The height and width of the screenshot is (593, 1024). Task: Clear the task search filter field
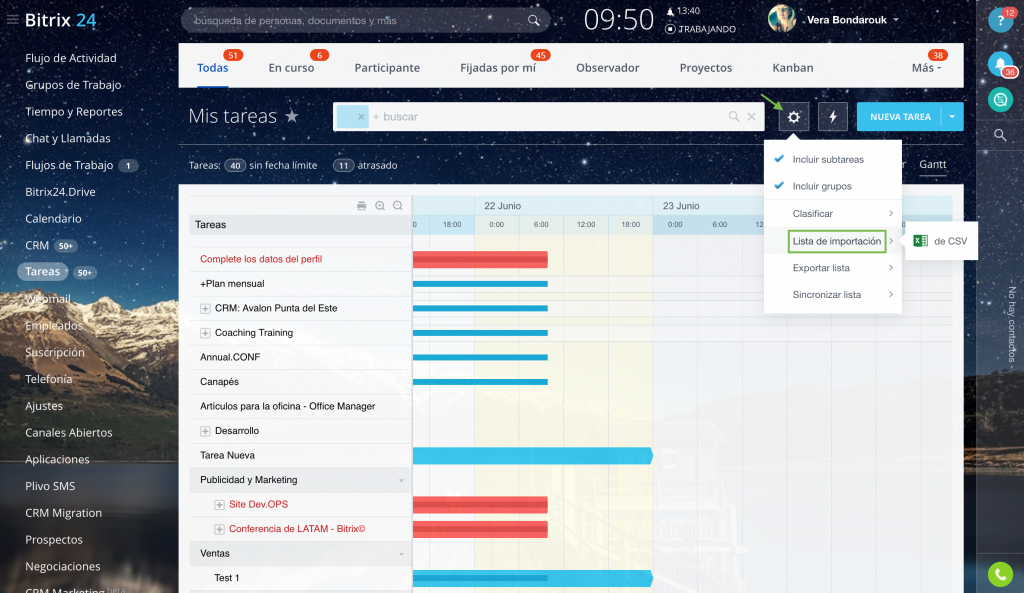pos(752,116)
